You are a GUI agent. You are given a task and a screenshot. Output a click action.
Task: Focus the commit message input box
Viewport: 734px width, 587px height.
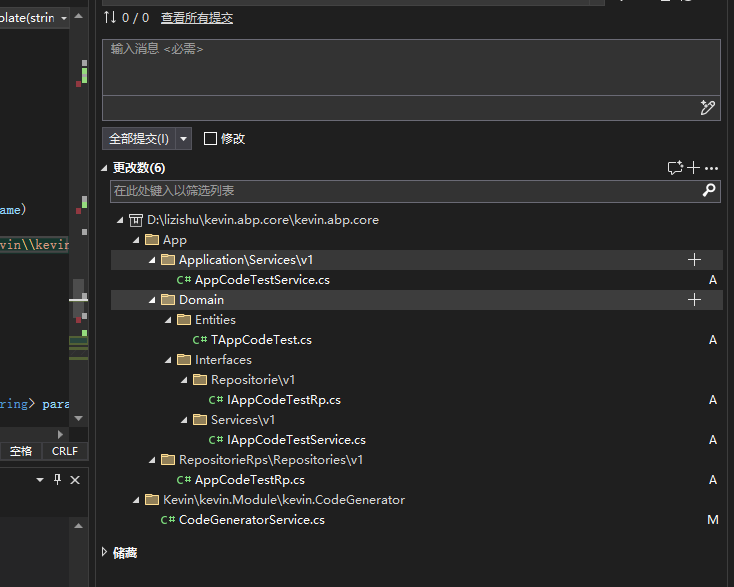[x=411, y=67]
